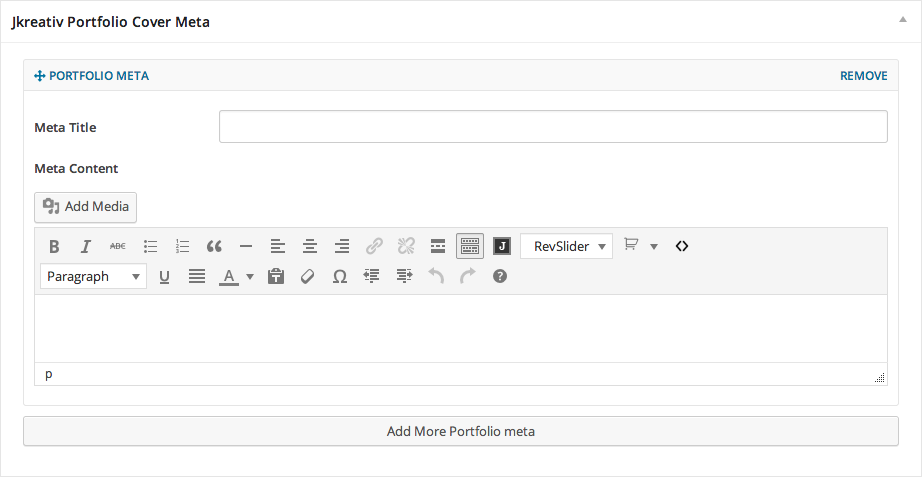This screenshot has width=922, height=477.
Task: Paste as plain text
Action: 276,276
